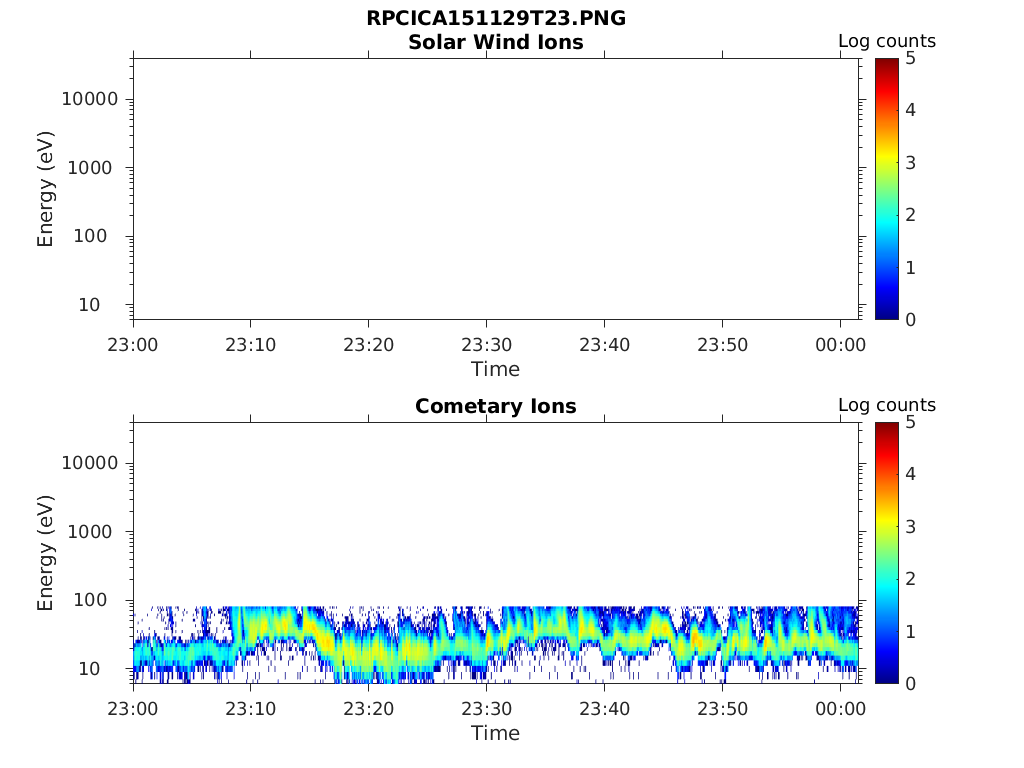Click value 2 on upper colorbar scale
The height and width of the screenshot is (768, 1024).
coord(910,215)
